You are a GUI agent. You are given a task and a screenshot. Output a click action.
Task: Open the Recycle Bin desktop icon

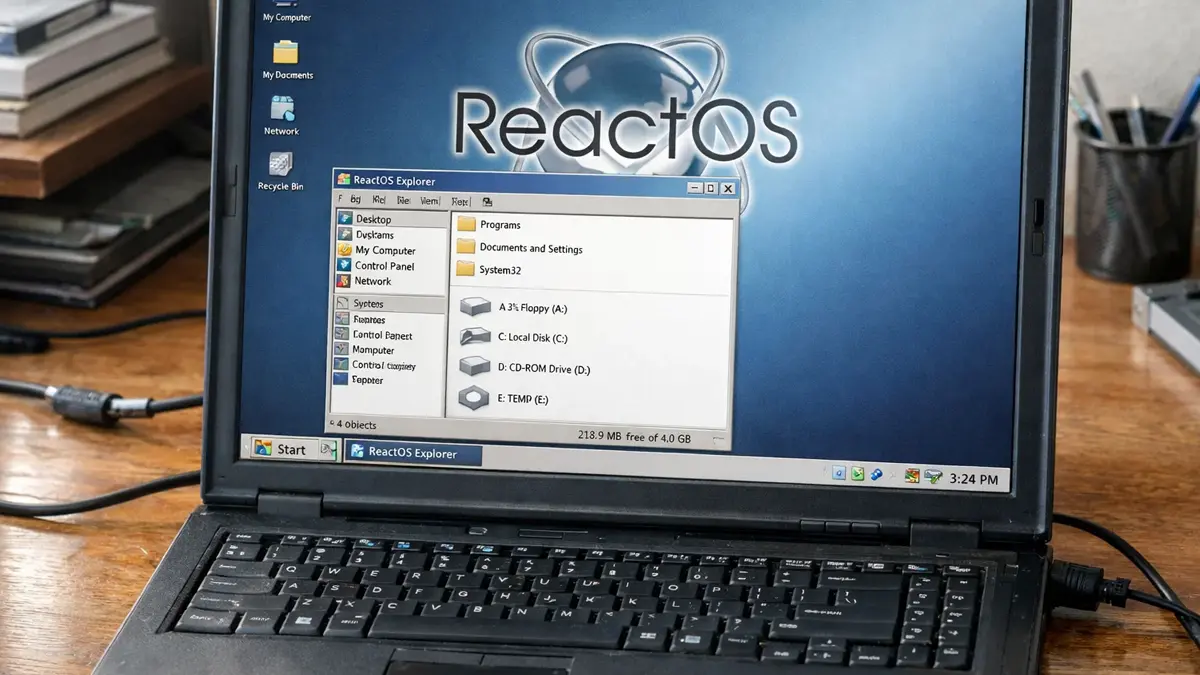tap(280, 171)
